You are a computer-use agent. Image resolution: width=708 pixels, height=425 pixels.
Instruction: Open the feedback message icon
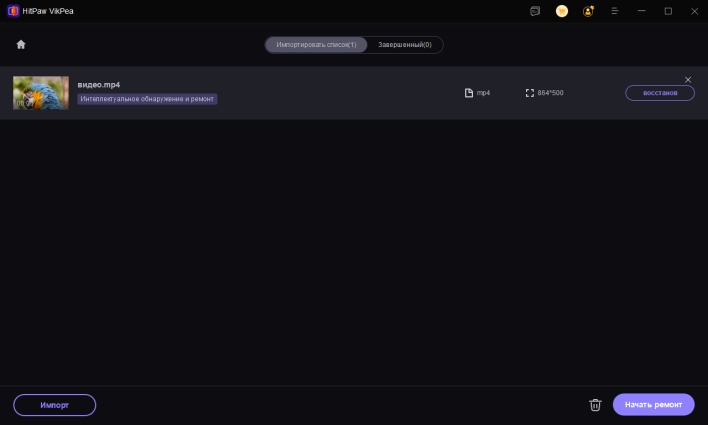[535, 11]
